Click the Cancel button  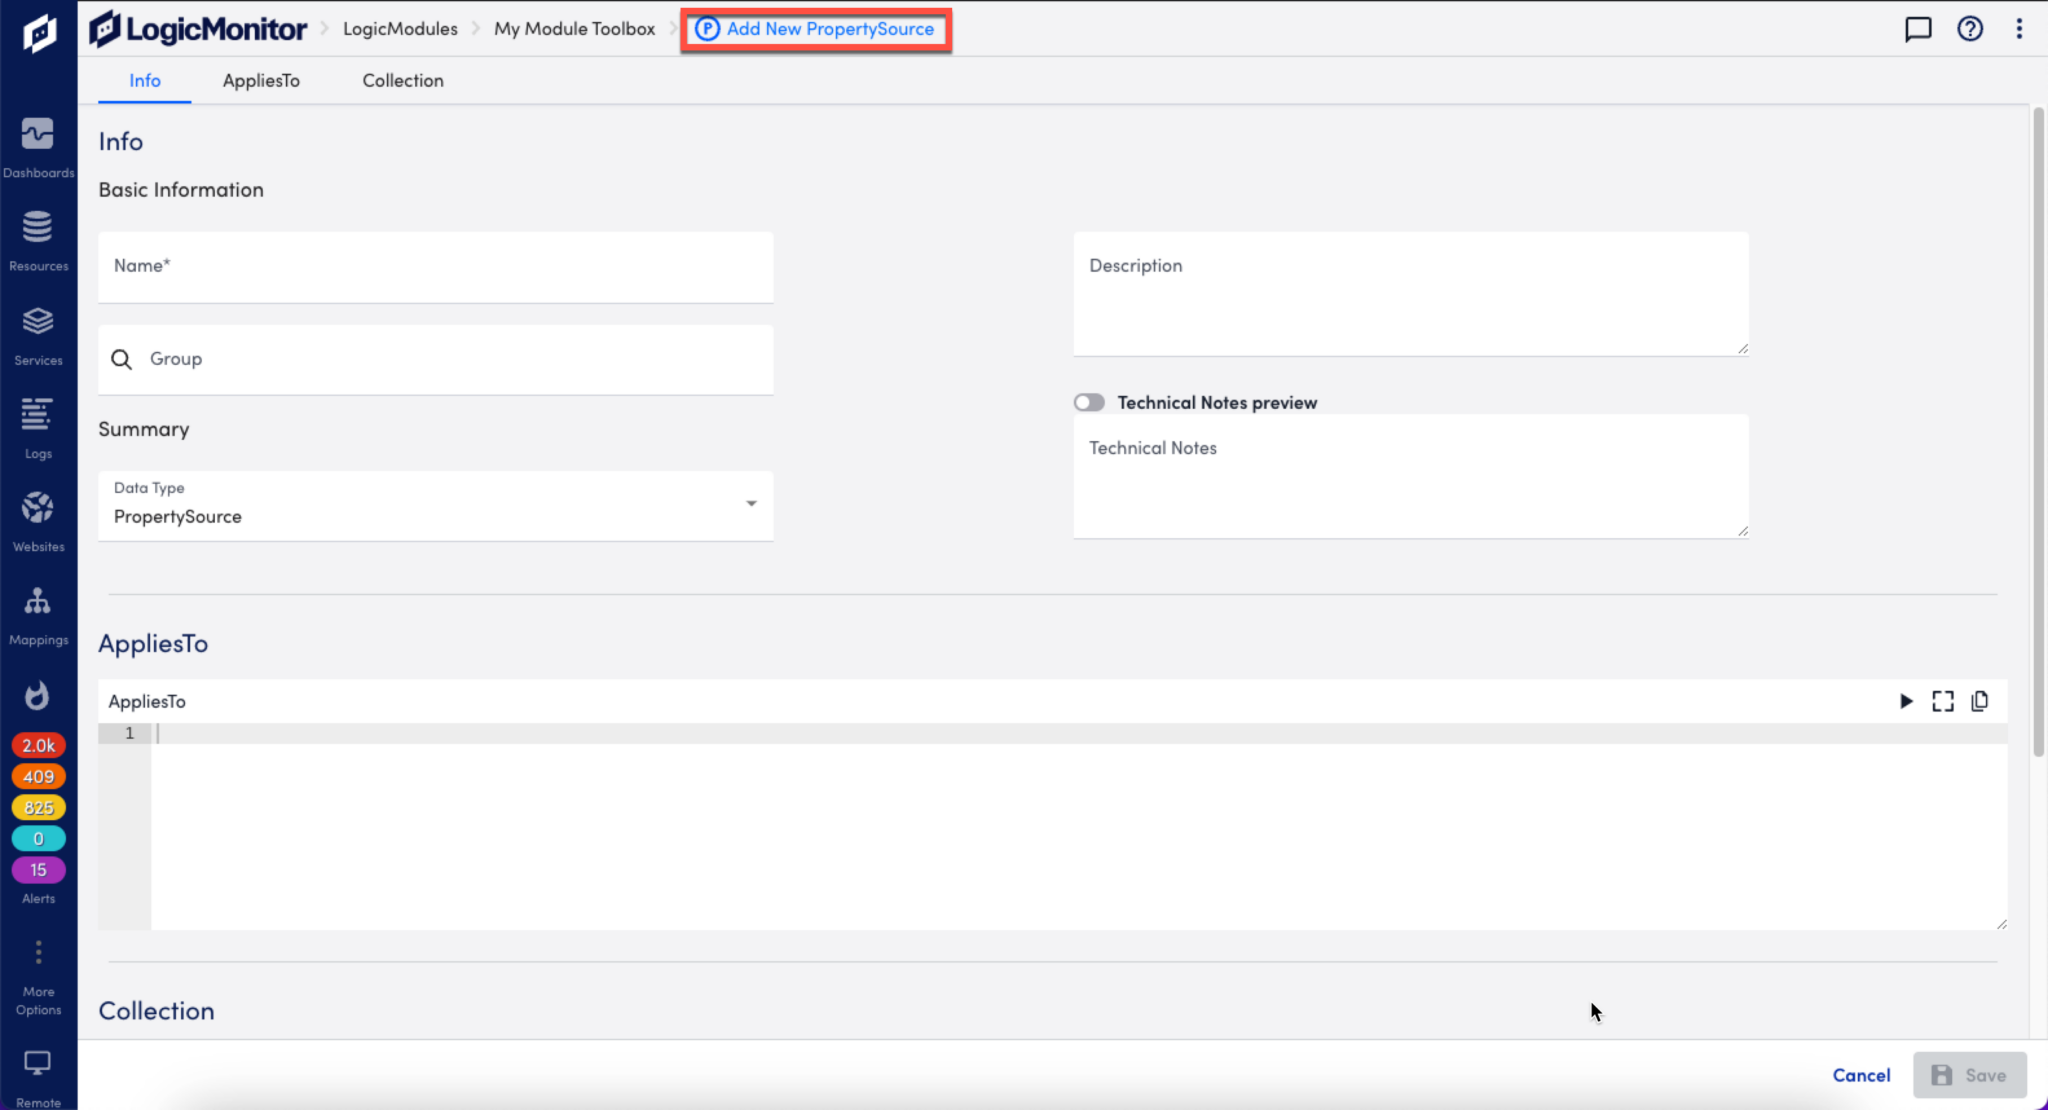[x=1861, y=1074]
